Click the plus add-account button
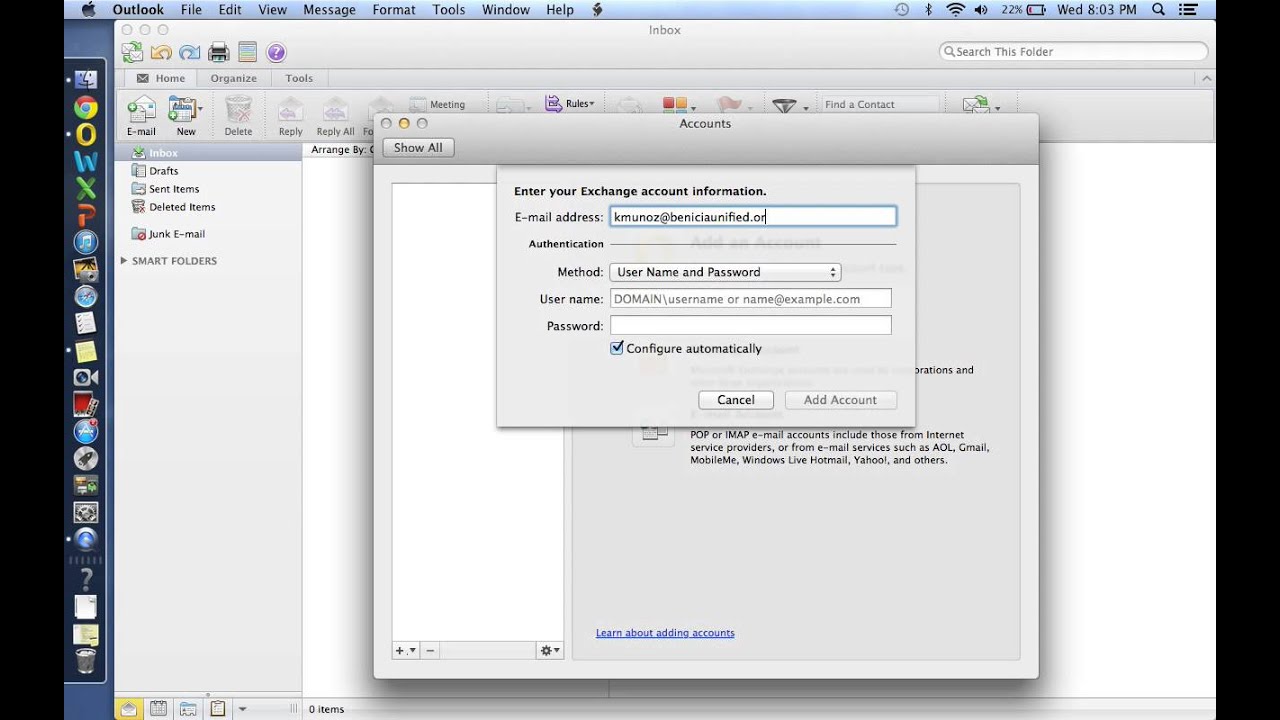Viewport: 1280px width, 720px height. [x=405, y=650]
